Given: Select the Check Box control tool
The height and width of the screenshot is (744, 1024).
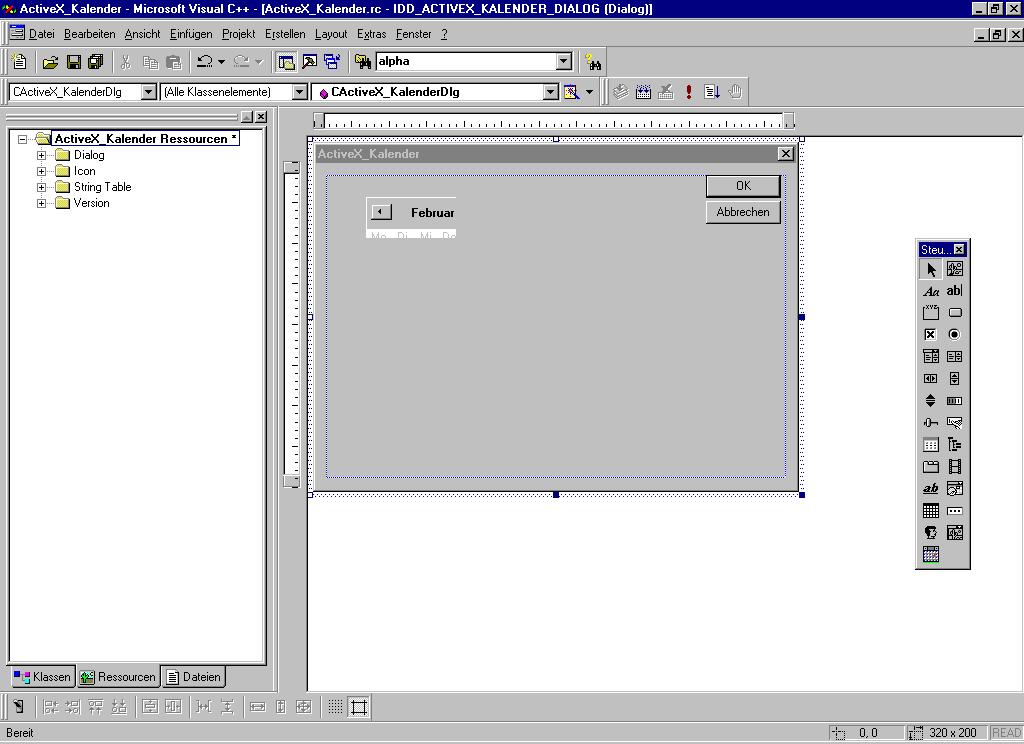Looking at the screenshot, I should coord(931,334).
